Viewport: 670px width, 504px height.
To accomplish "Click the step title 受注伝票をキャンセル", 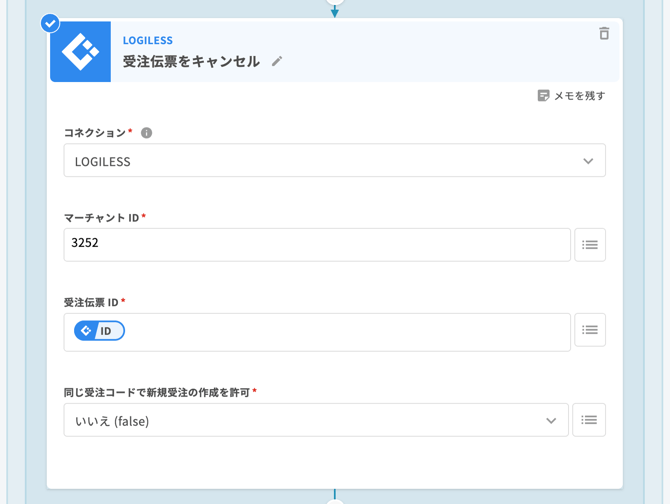I will 191,62.
